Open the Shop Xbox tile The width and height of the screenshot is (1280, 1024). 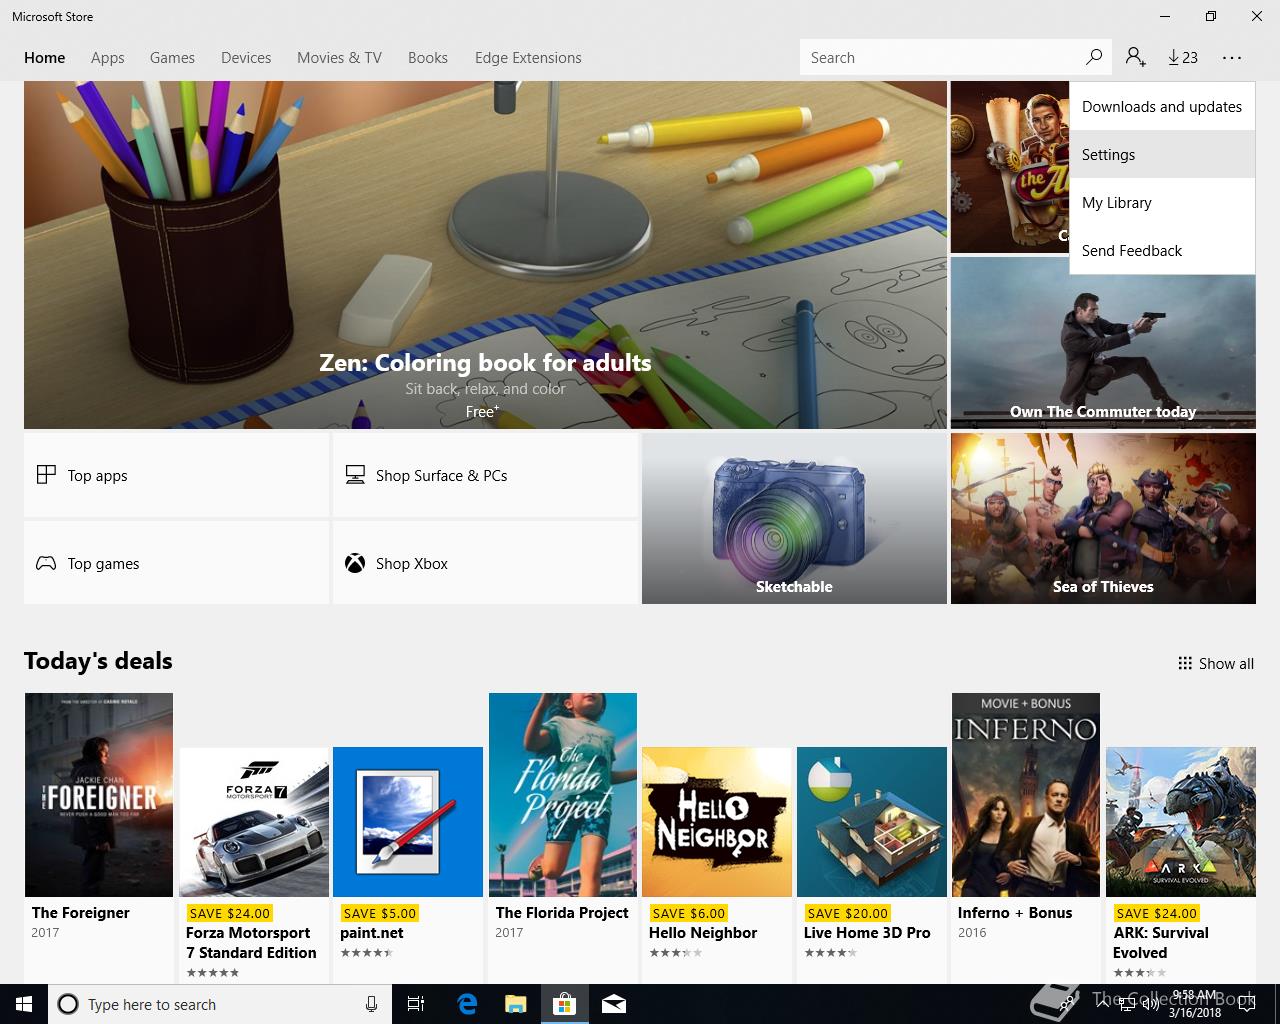pos(485,563)
